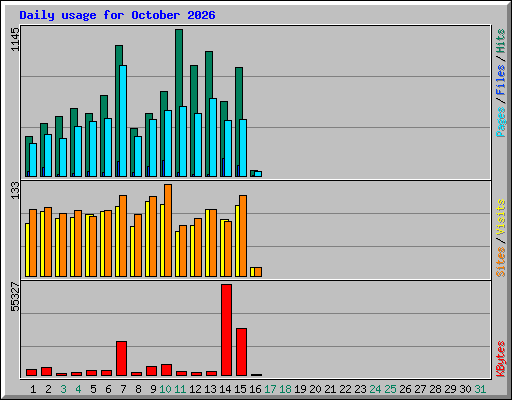The width and height of the screenshot is (512, 400).
Task: Click day 31 on the x-axis
Action: (480, 389)
